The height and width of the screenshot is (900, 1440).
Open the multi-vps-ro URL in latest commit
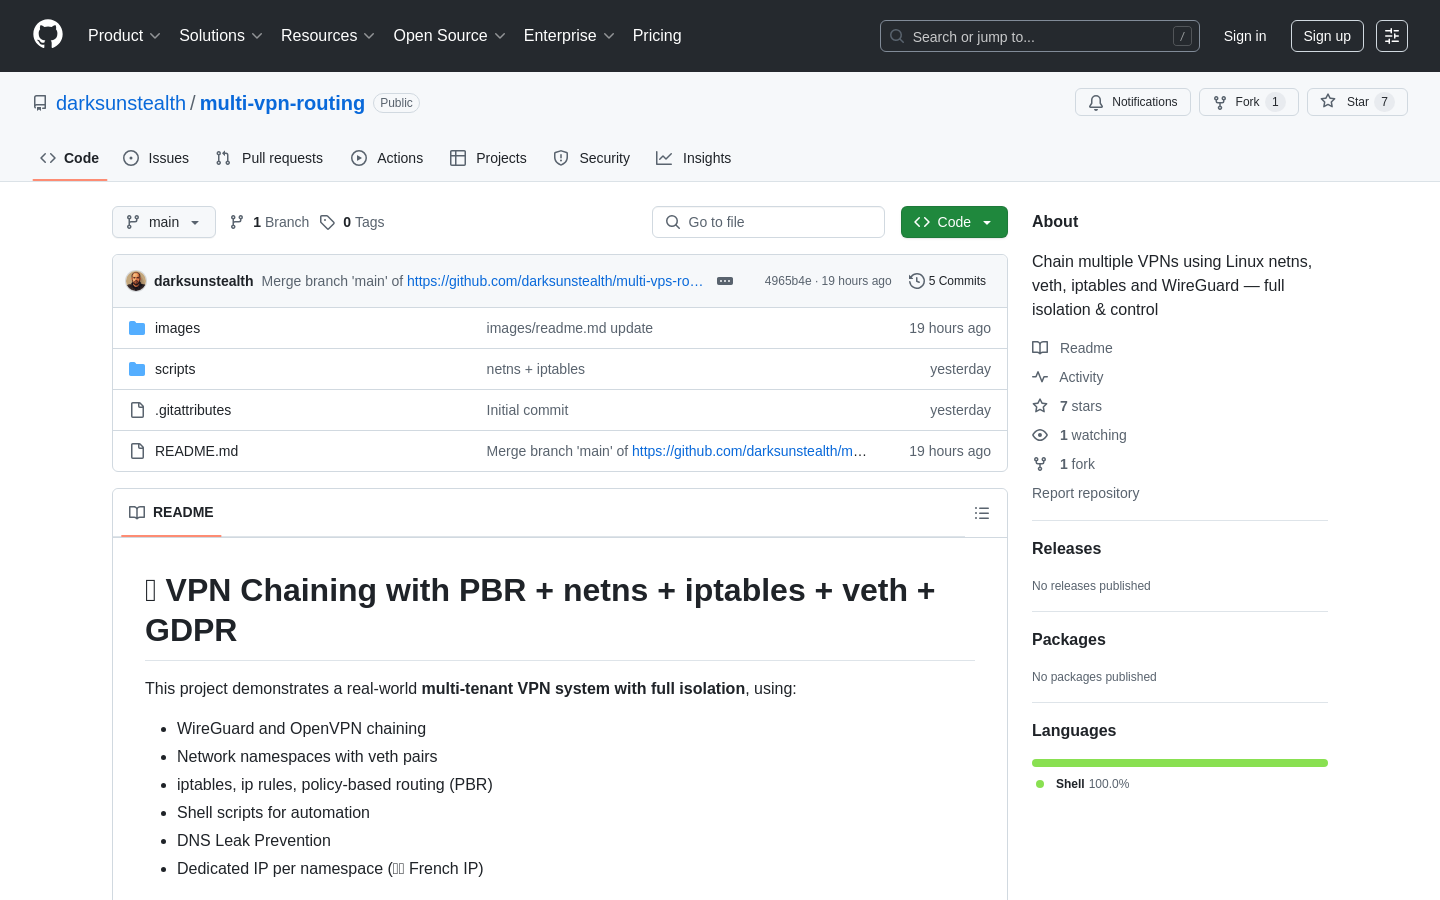tap(555, 281)
